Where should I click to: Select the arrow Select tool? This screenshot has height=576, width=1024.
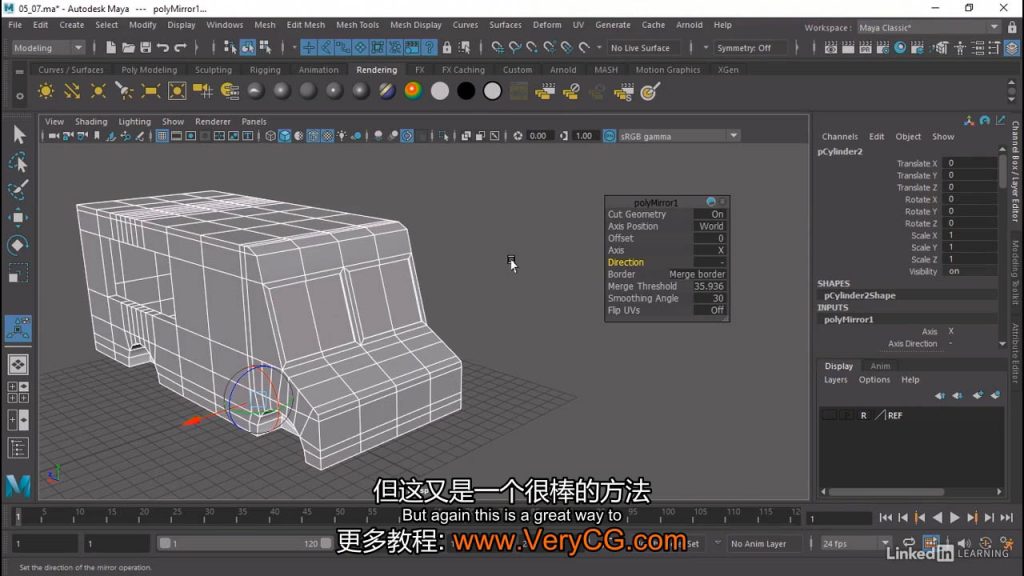(18, 135)
